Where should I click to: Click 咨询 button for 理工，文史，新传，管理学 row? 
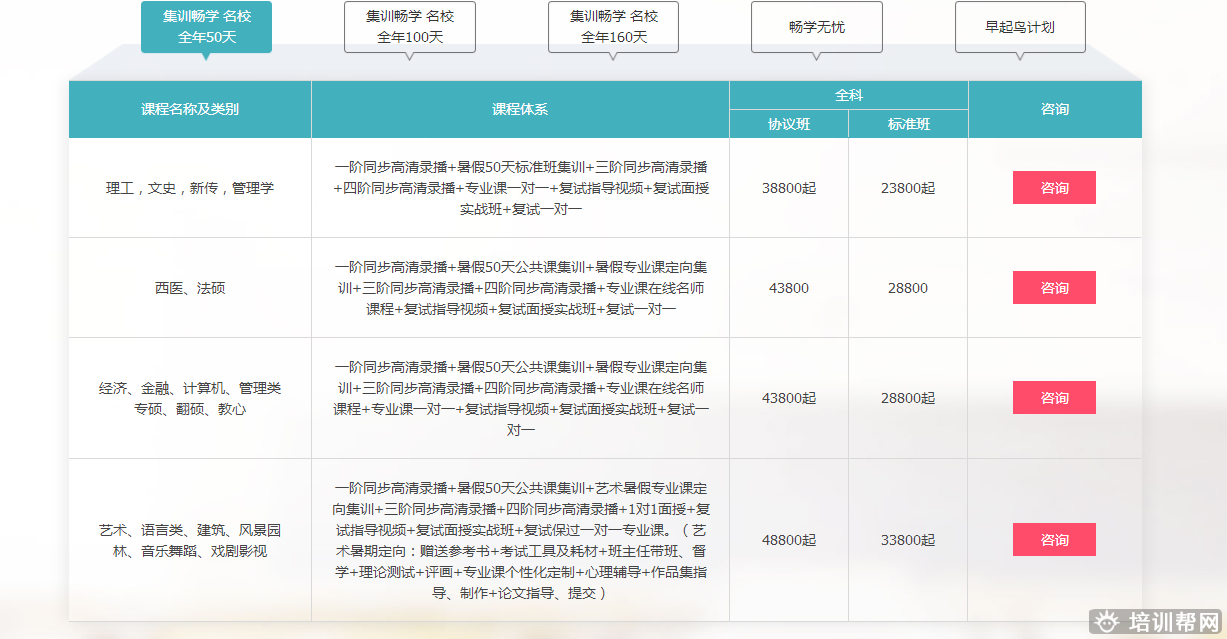pos(1054,188)
